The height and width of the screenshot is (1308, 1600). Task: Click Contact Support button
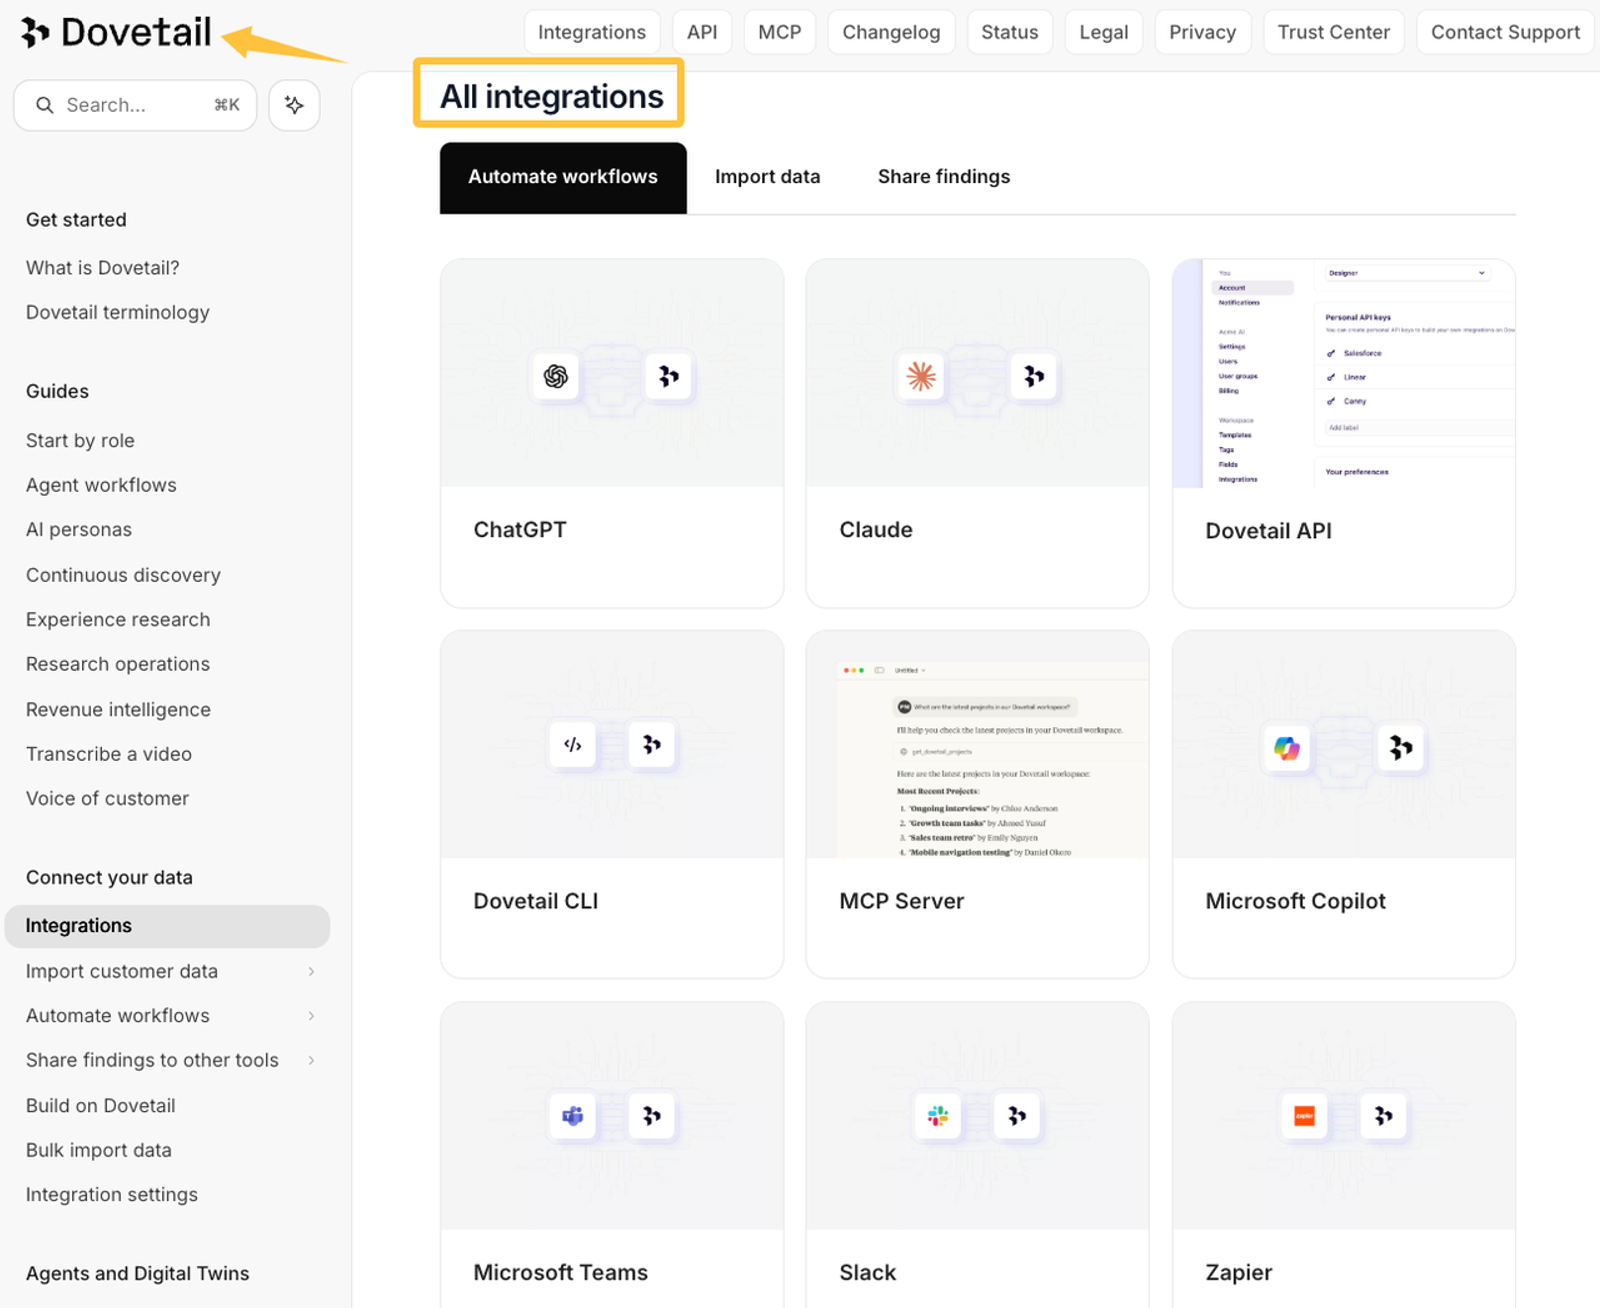pos(1505,32)
